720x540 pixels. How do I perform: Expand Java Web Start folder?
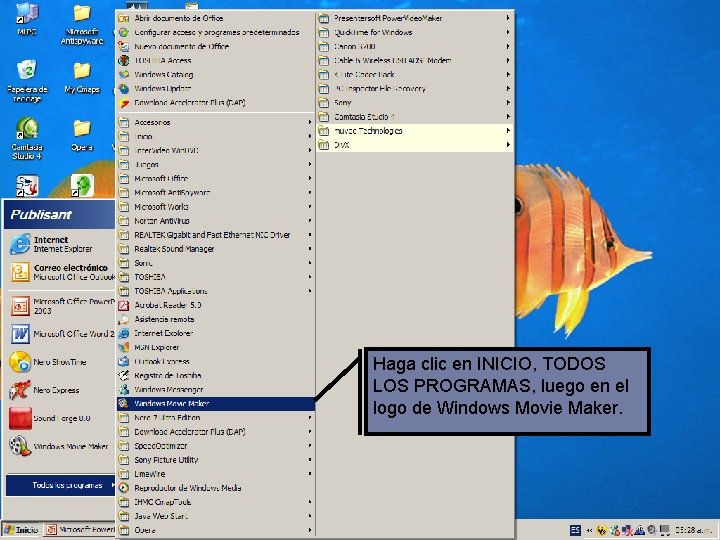[x=216, y=516]
